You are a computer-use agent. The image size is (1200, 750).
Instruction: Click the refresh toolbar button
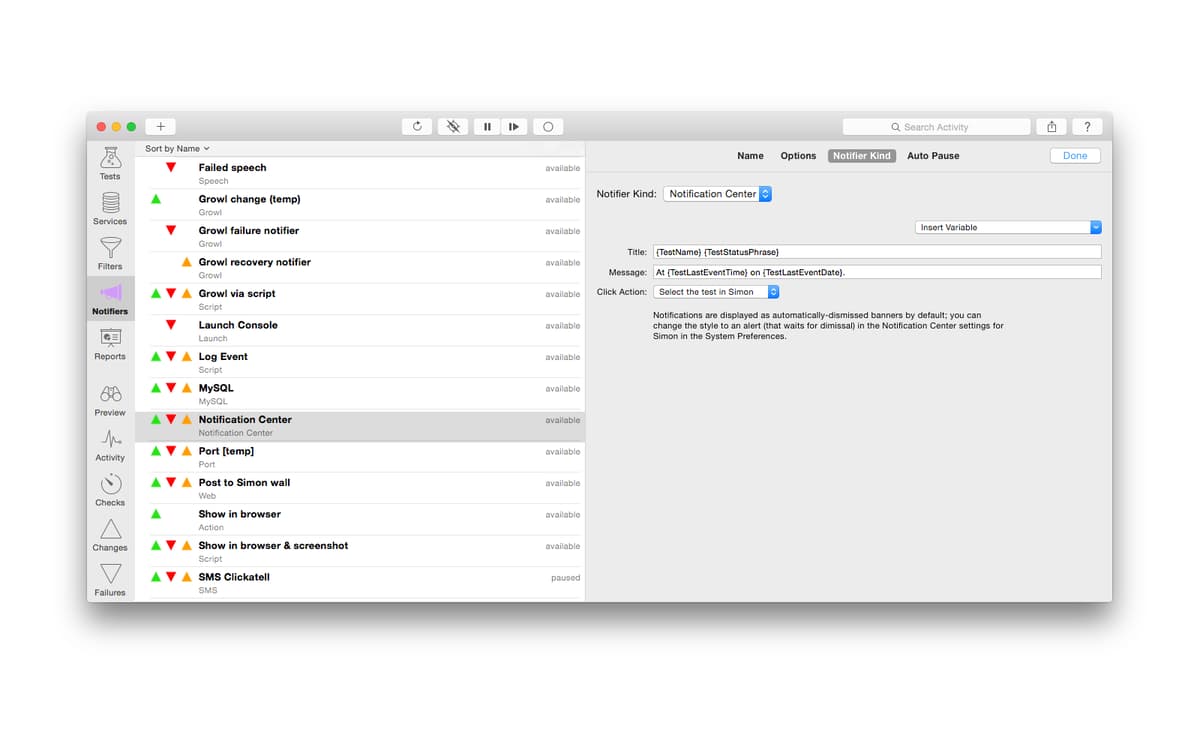(417, 127)
